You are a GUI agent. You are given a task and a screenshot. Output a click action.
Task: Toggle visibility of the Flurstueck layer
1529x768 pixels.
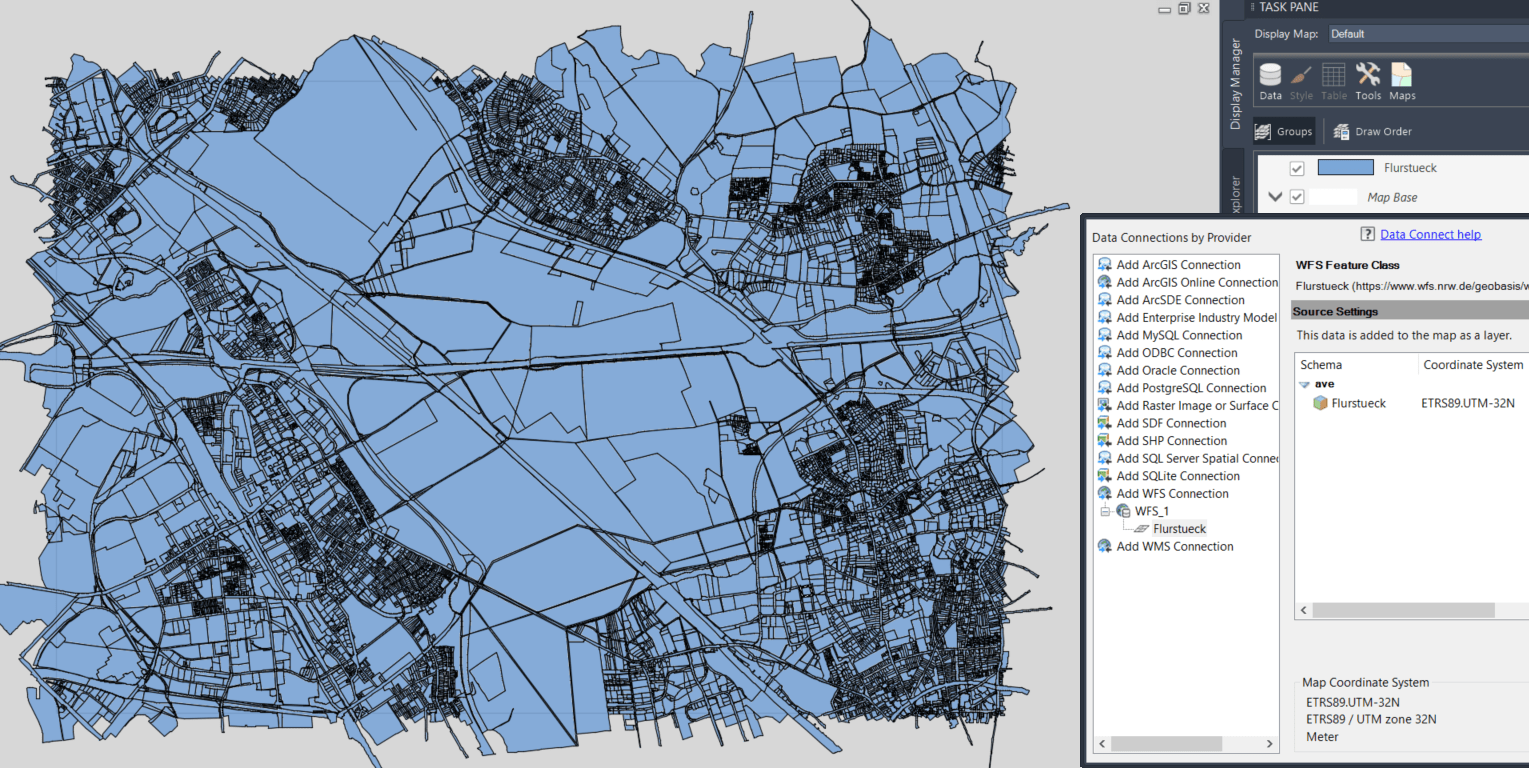pos(1296,167)
